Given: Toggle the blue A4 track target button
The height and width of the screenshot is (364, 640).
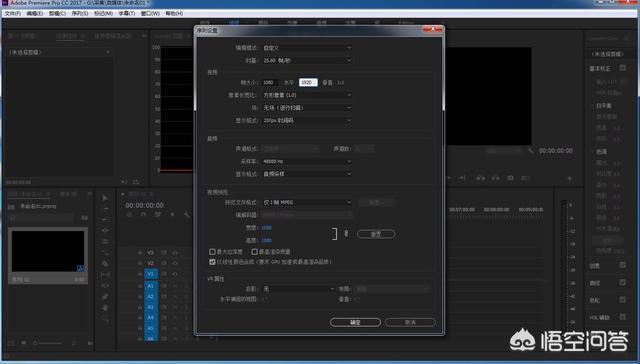Looking at the screenshot, I should [151, 318].
